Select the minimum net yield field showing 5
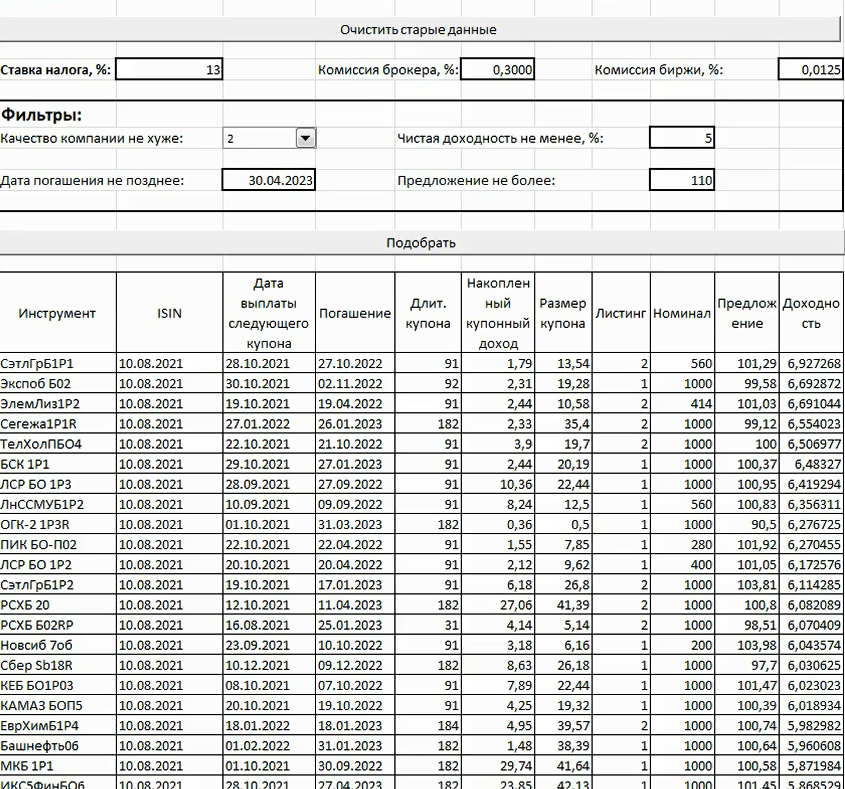 (x=682, y=138)
